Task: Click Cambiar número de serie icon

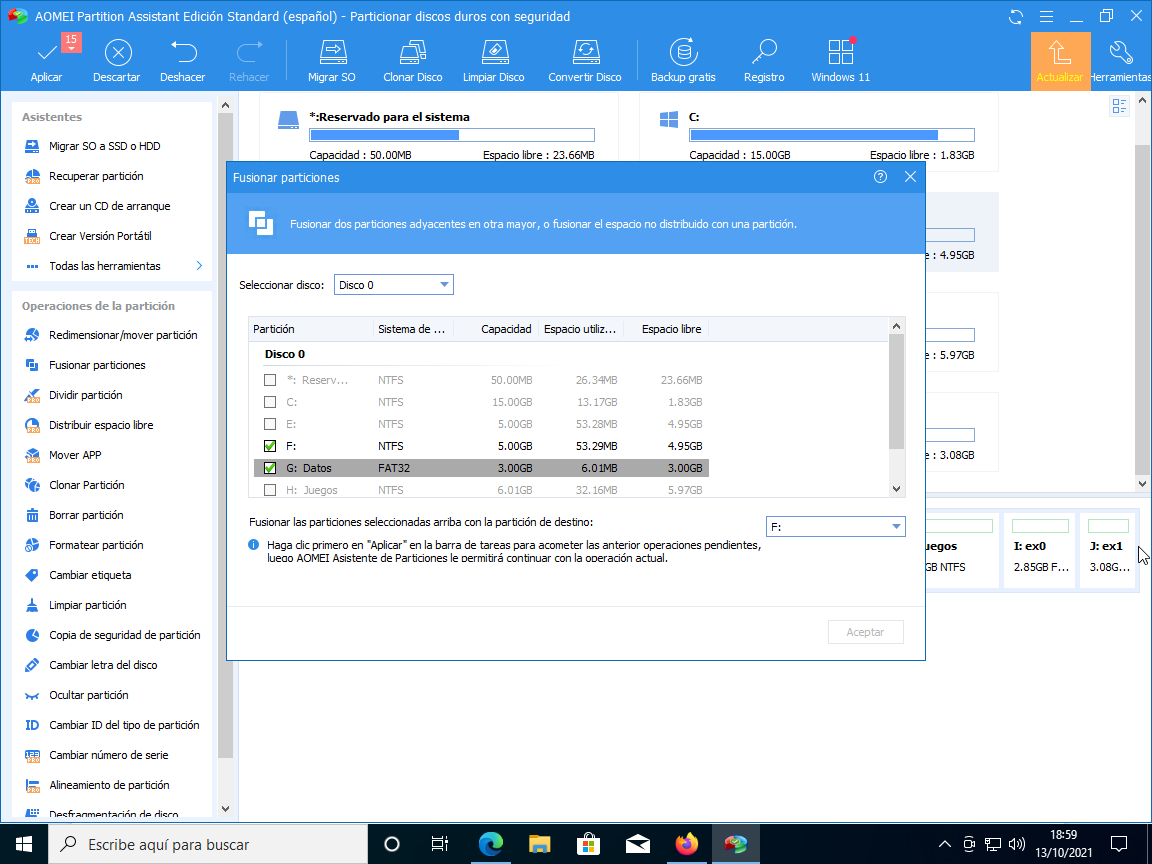Action: (x=32, y=755)
